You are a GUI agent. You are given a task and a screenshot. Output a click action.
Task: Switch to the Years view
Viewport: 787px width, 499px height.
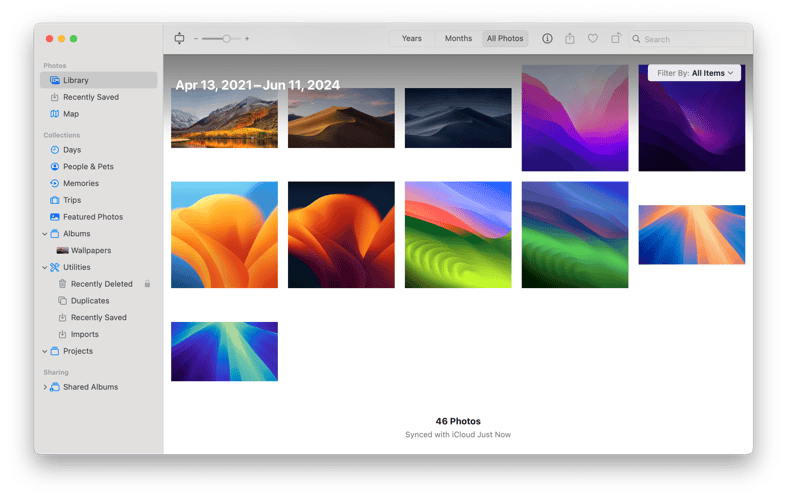pos(412,39)
